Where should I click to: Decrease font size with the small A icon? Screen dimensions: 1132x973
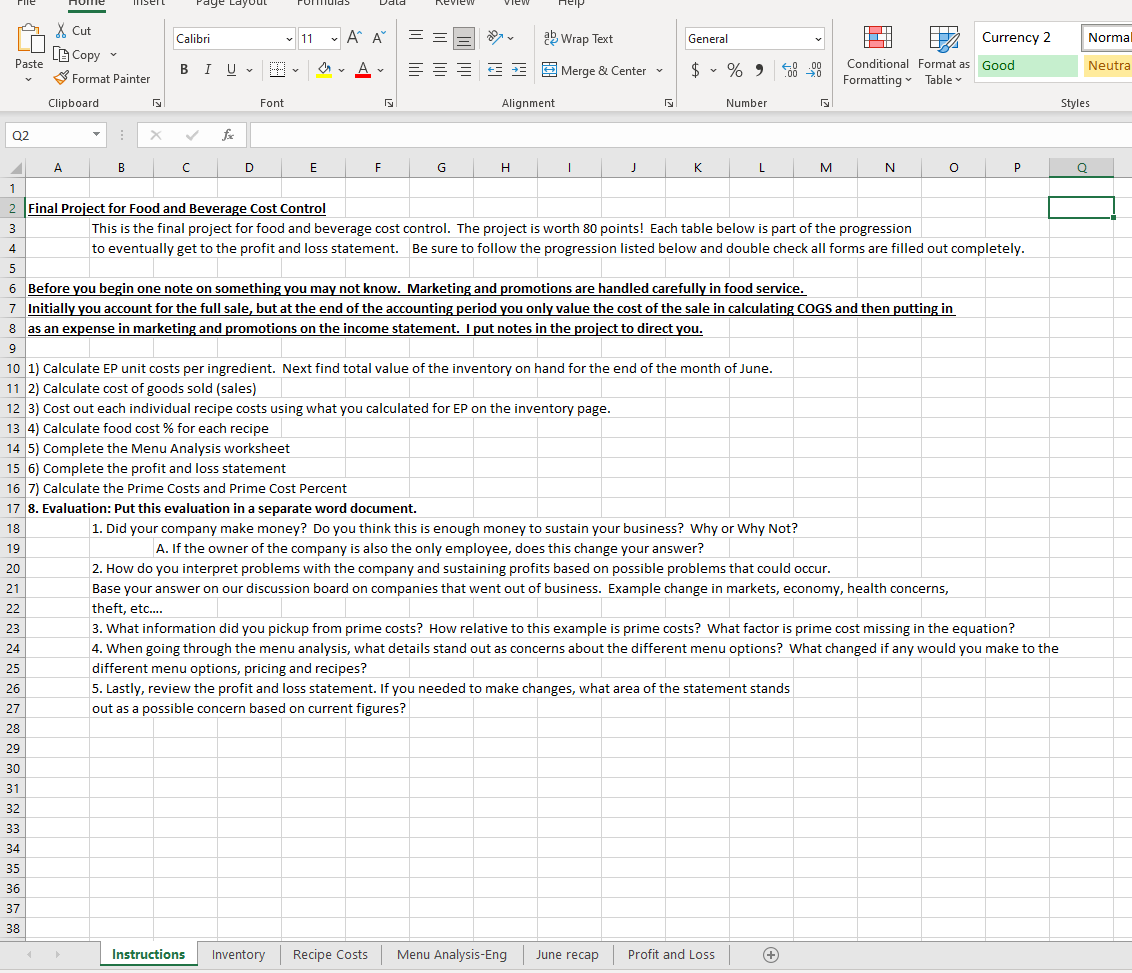point(378,38)
